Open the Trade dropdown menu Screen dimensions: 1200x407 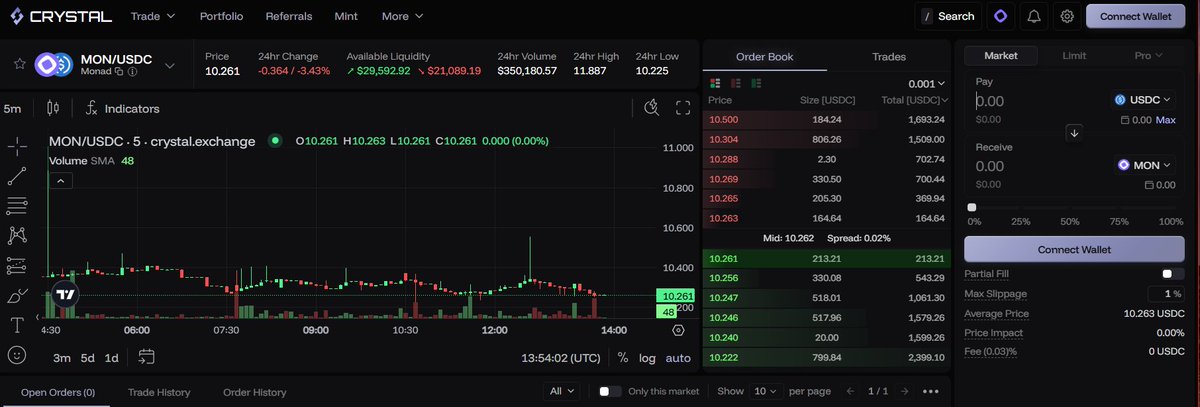(x=153, y=16)
